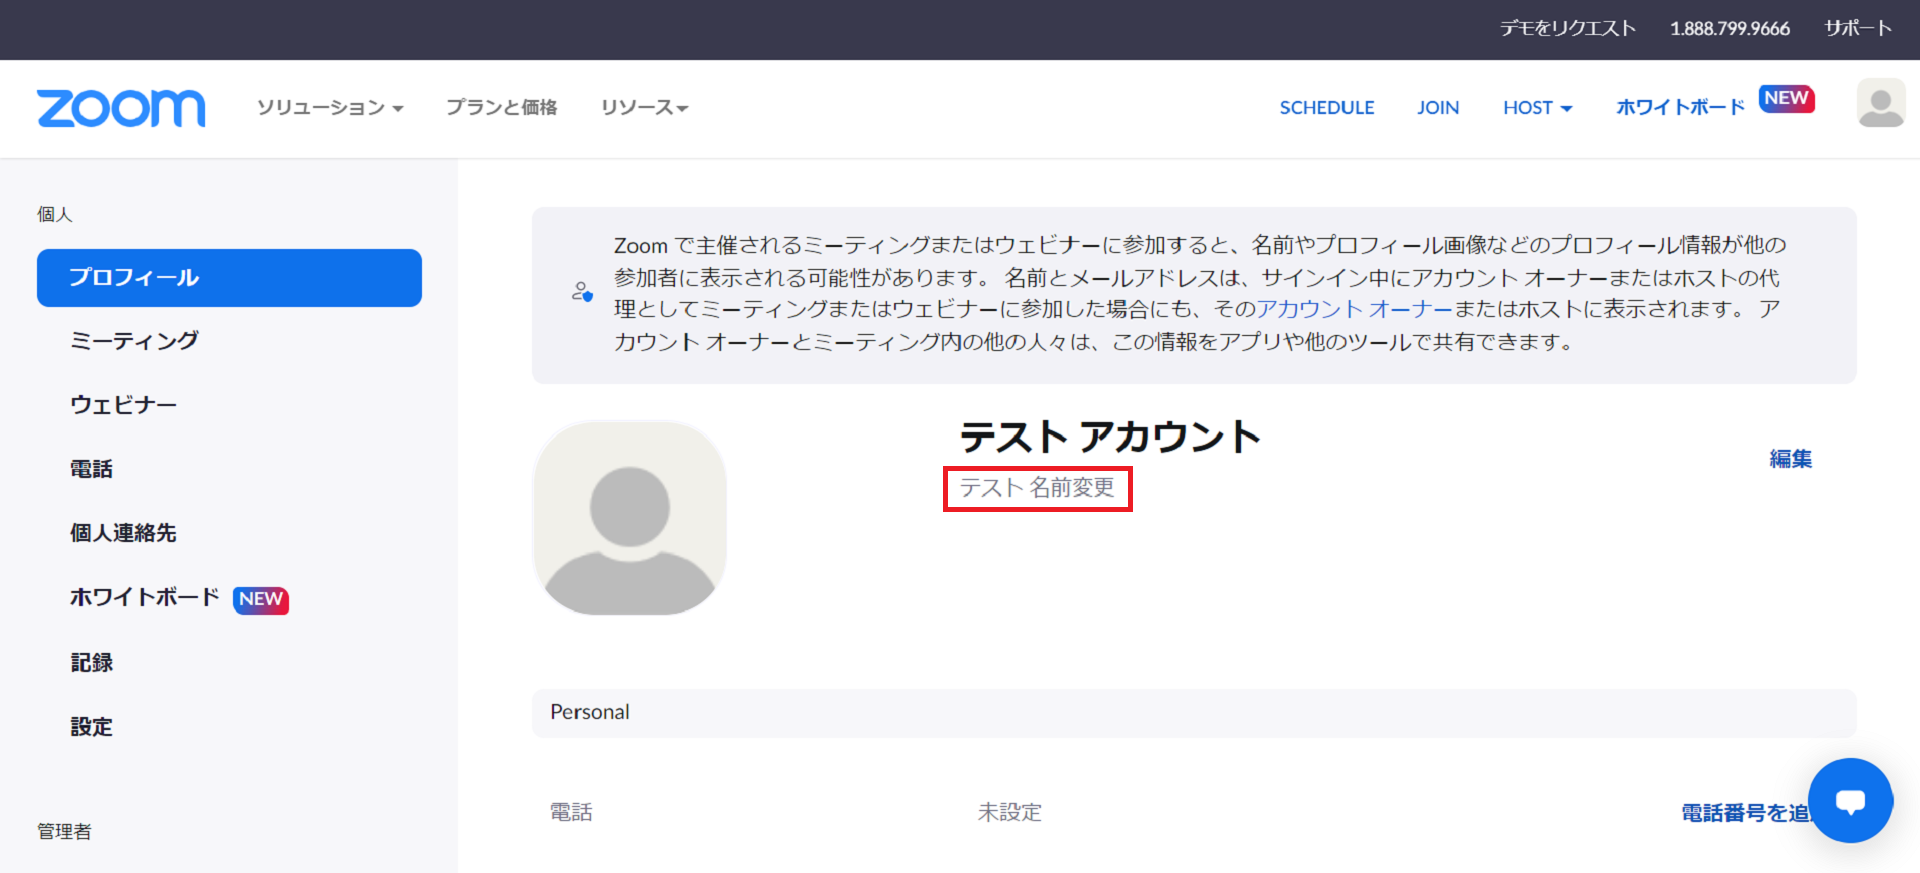Open the HOST dropdown

coord(1537,108)
